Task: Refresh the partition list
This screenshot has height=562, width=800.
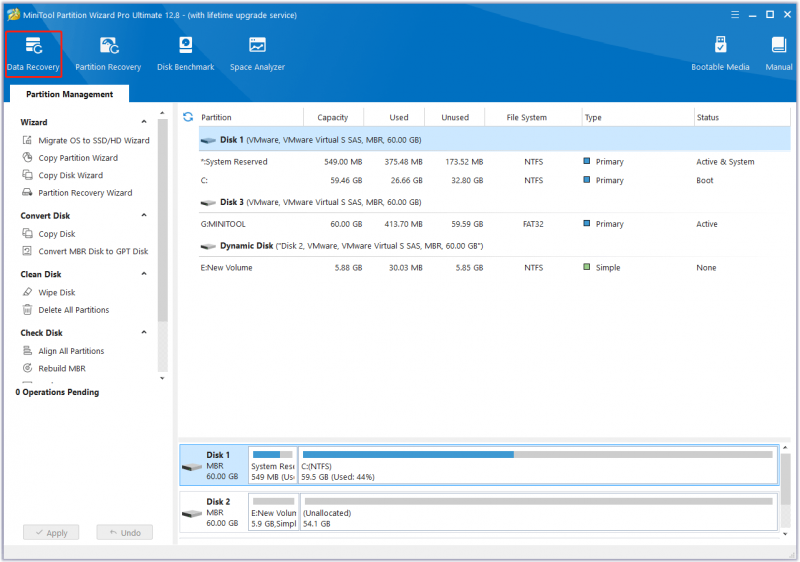Action: point(188,117)
